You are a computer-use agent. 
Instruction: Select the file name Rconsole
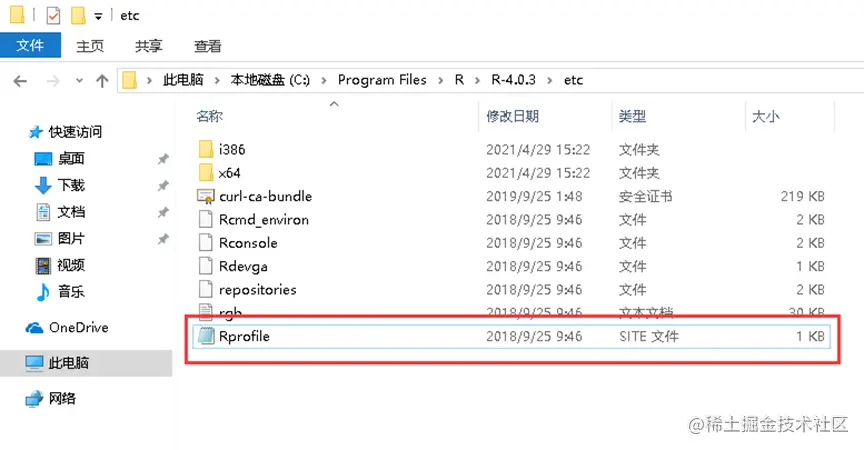pos(248,243)
